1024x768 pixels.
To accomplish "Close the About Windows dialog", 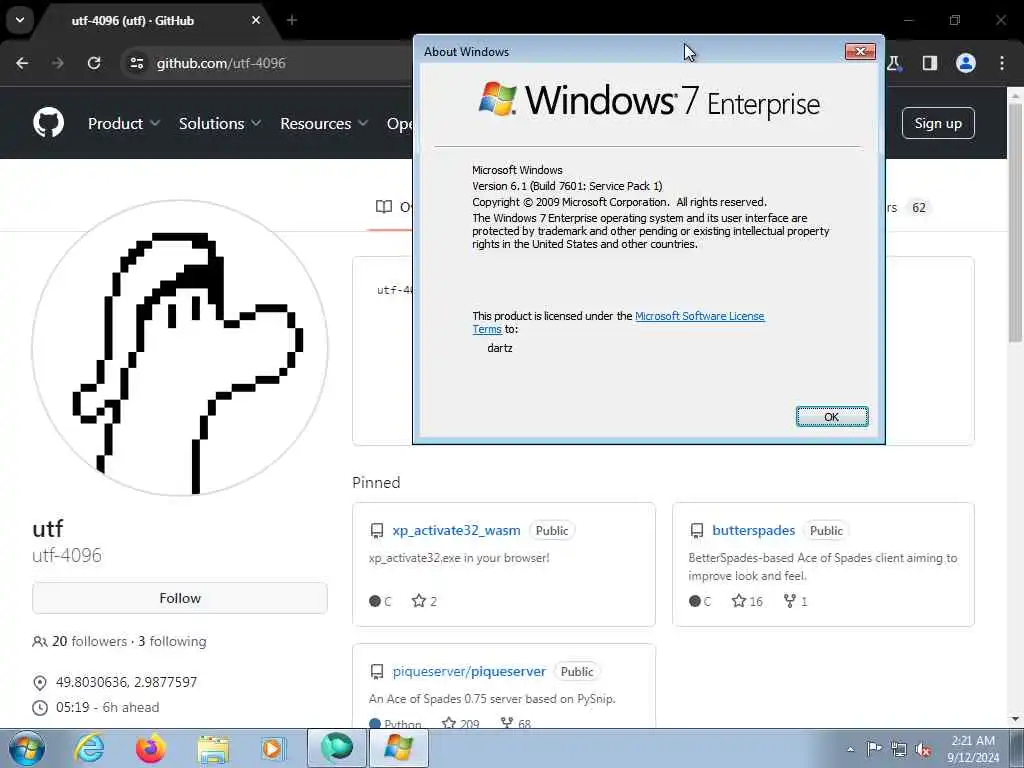I will click(x=860, y=51).
